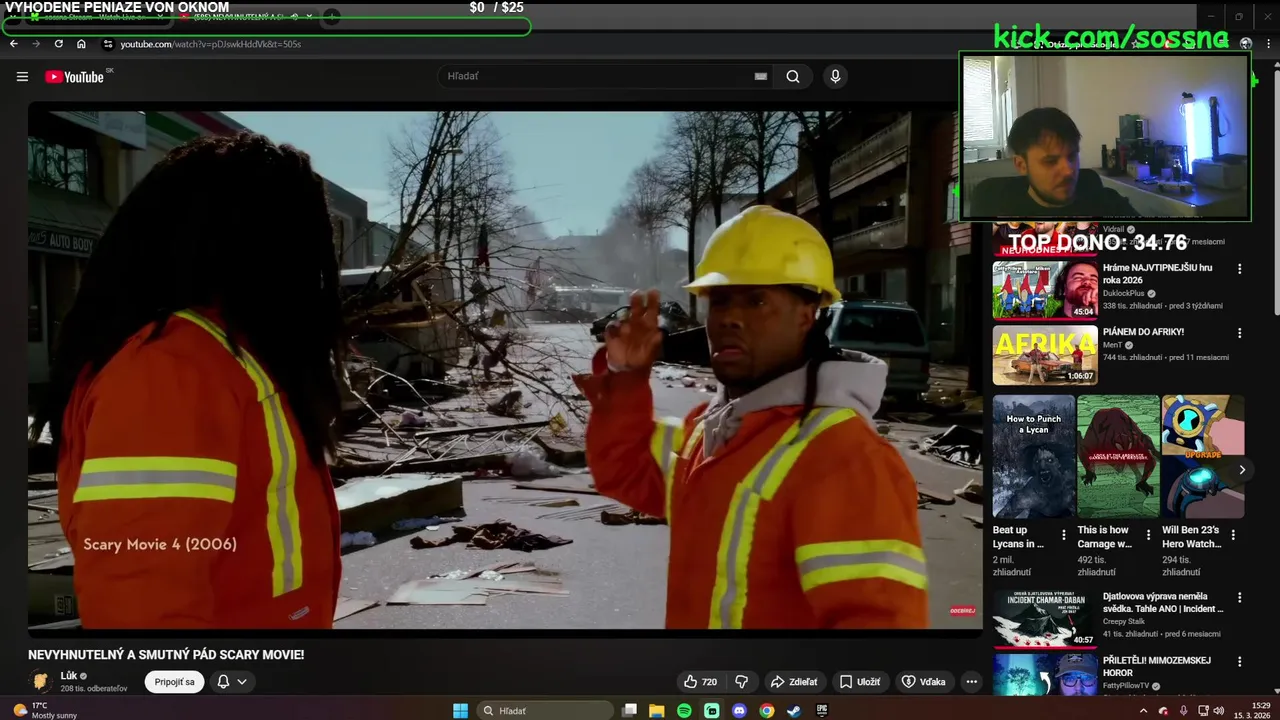This screenshot has width=1280, height=720.
Task: Open MenT channel name
Action: (x=1112, y=345)
